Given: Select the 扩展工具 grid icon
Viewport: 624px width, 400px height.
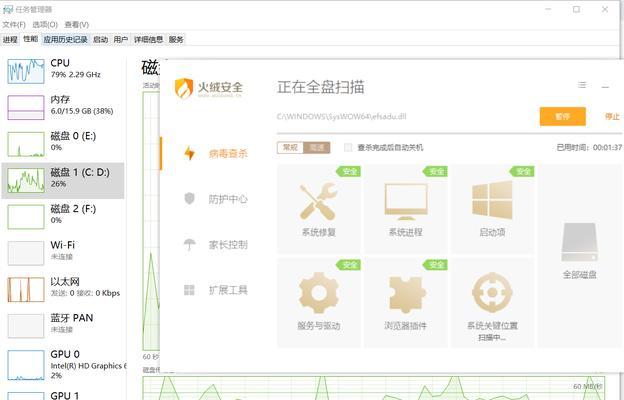Looking at the screenshot, I should click(x=189, y=290).
